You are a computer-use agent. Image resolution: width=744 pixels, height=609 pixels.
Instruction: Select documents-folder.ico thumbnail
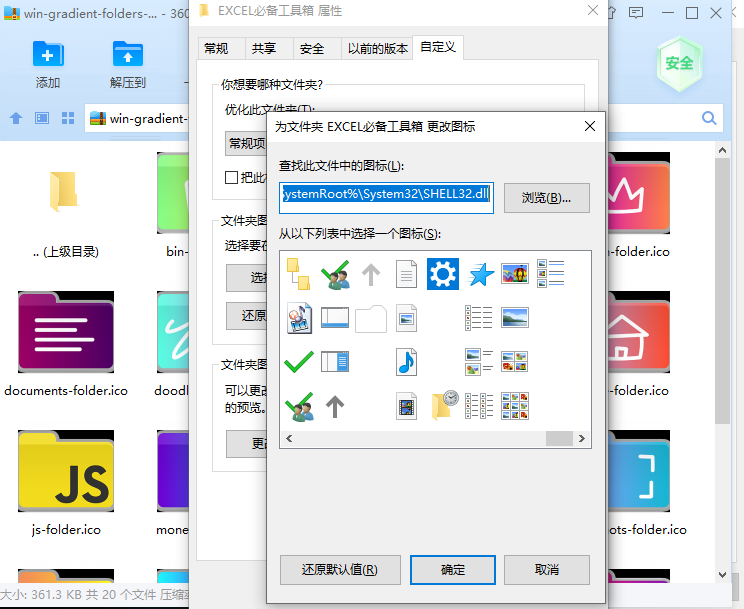tap(66, 332)
